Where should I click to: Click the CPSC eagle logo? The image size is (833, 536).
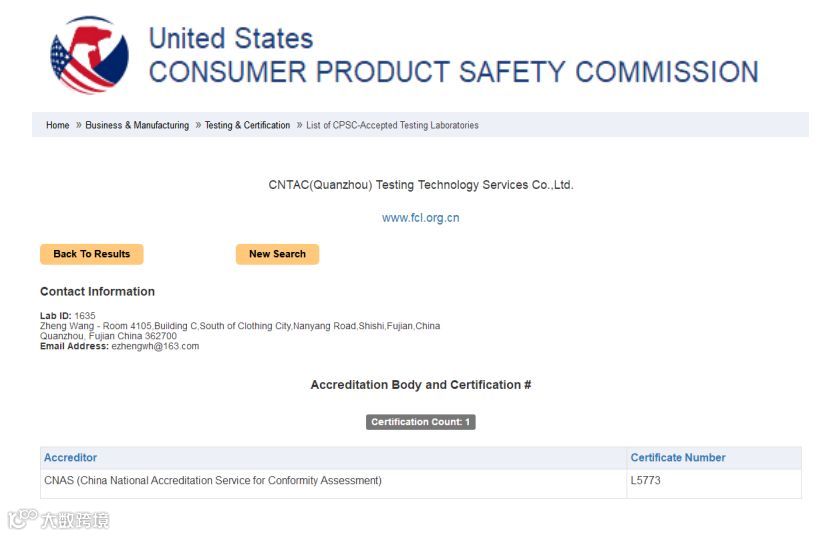[89, 56]
